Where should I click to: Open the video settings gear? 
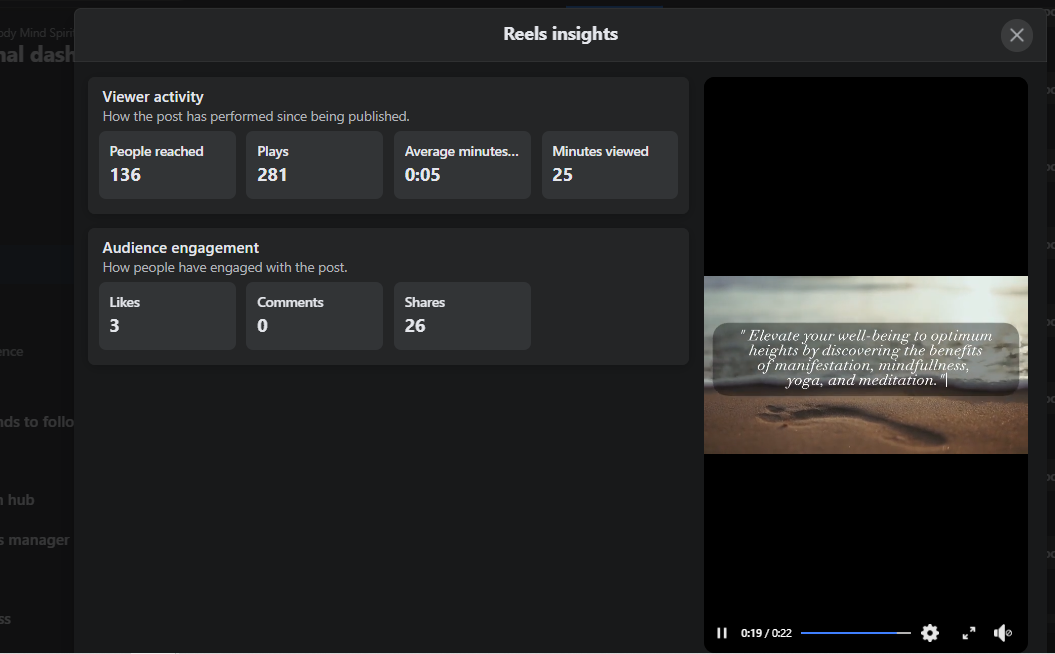(930, 633)
